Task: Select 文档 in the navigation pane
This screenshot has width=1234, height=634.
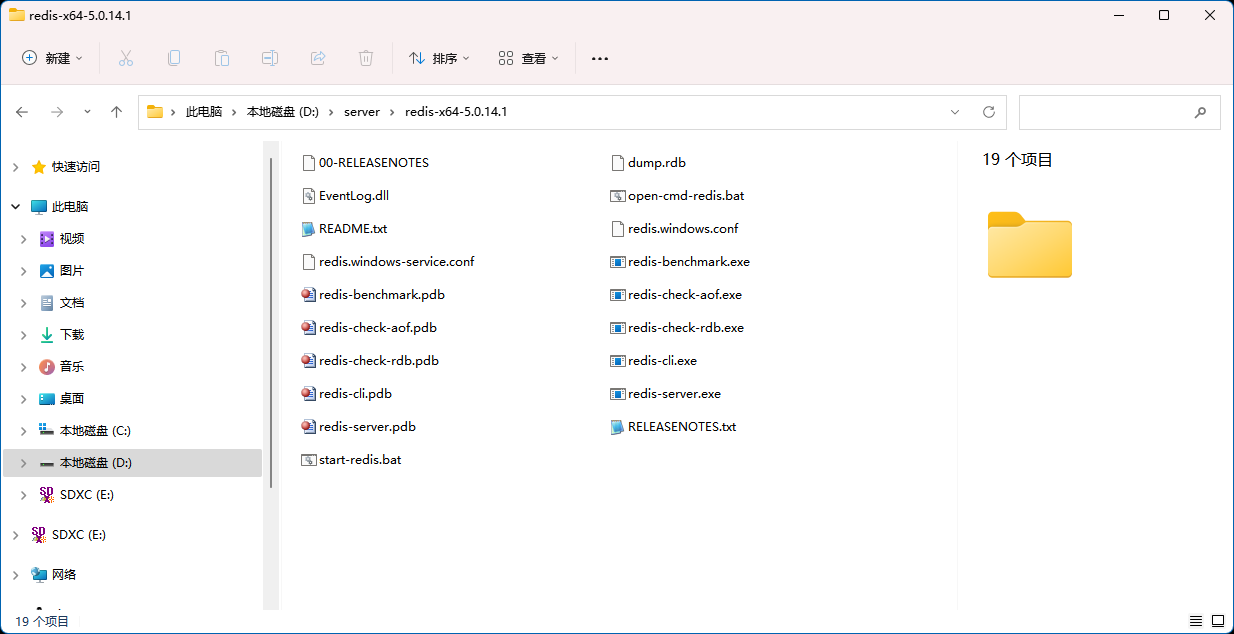Action: coord(72,303)
